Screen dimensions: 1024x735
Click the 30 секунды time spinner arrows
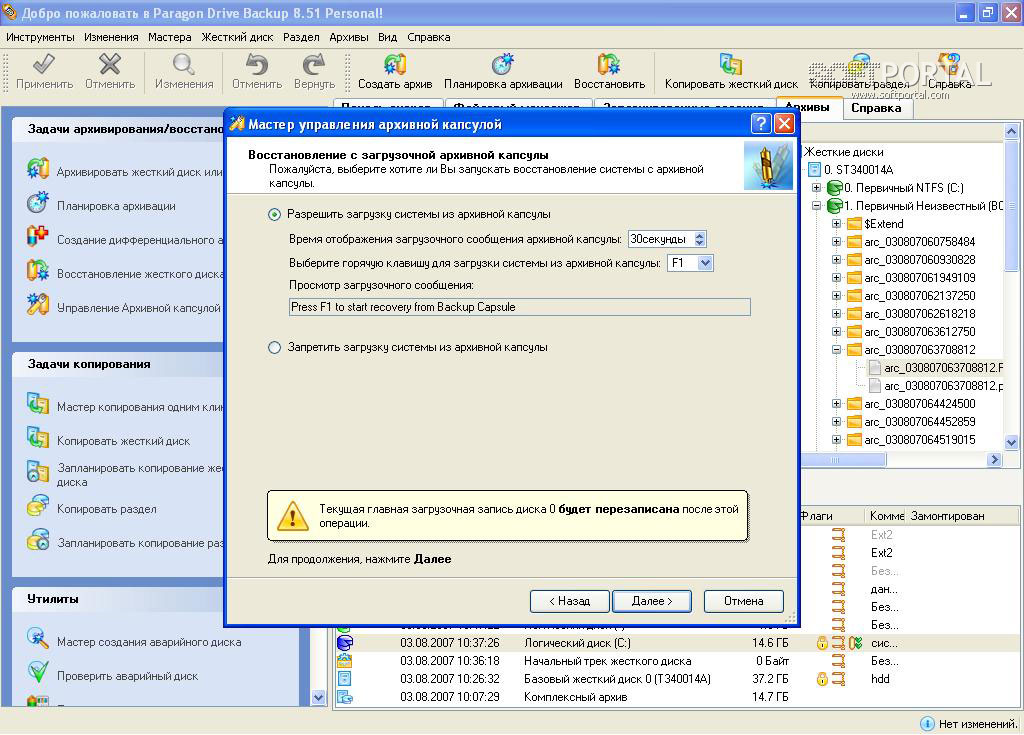point(699,239)
